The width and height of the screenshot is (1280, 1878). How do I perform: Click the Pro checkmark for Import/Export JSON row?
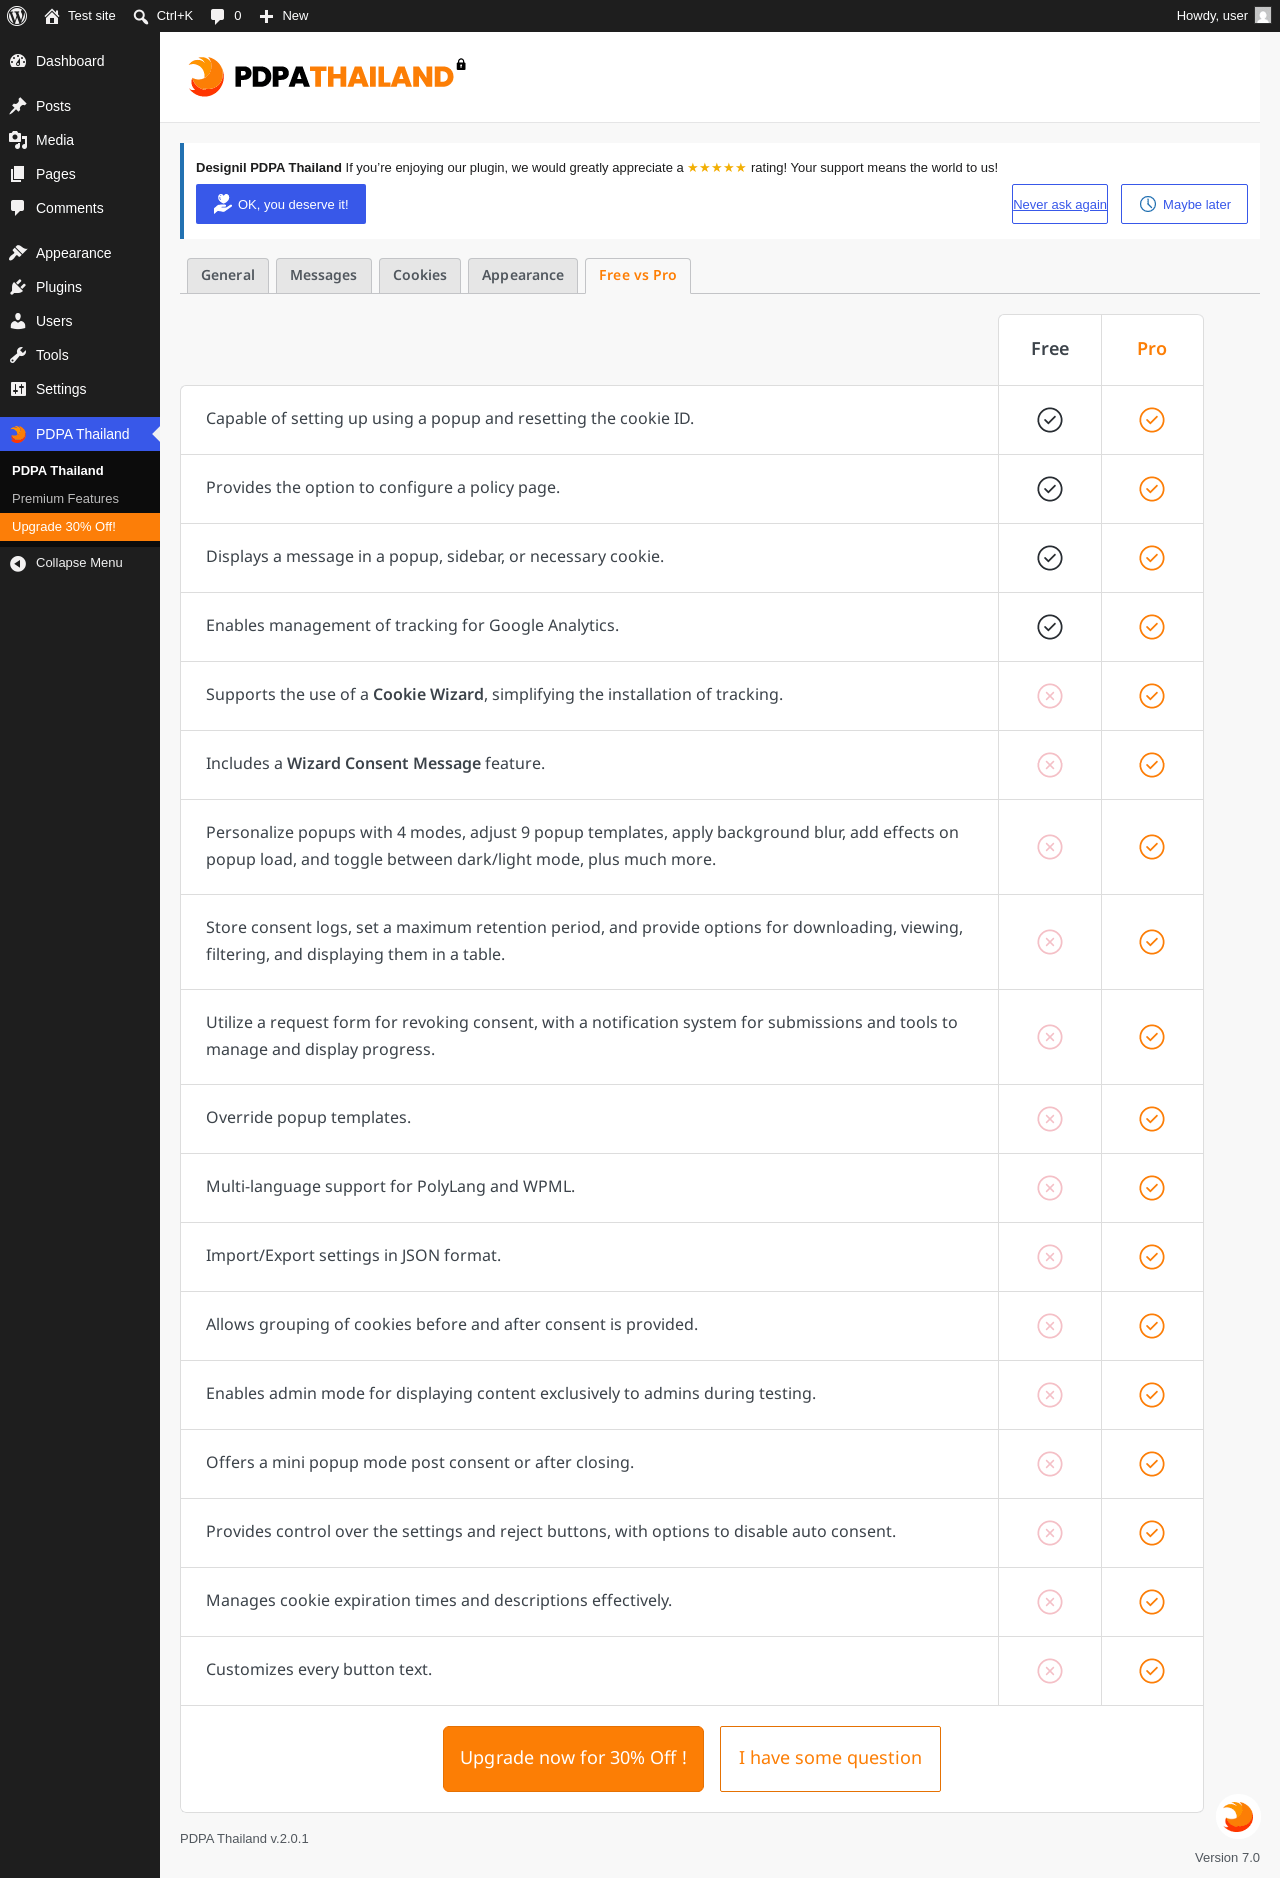[1152, 1257]
